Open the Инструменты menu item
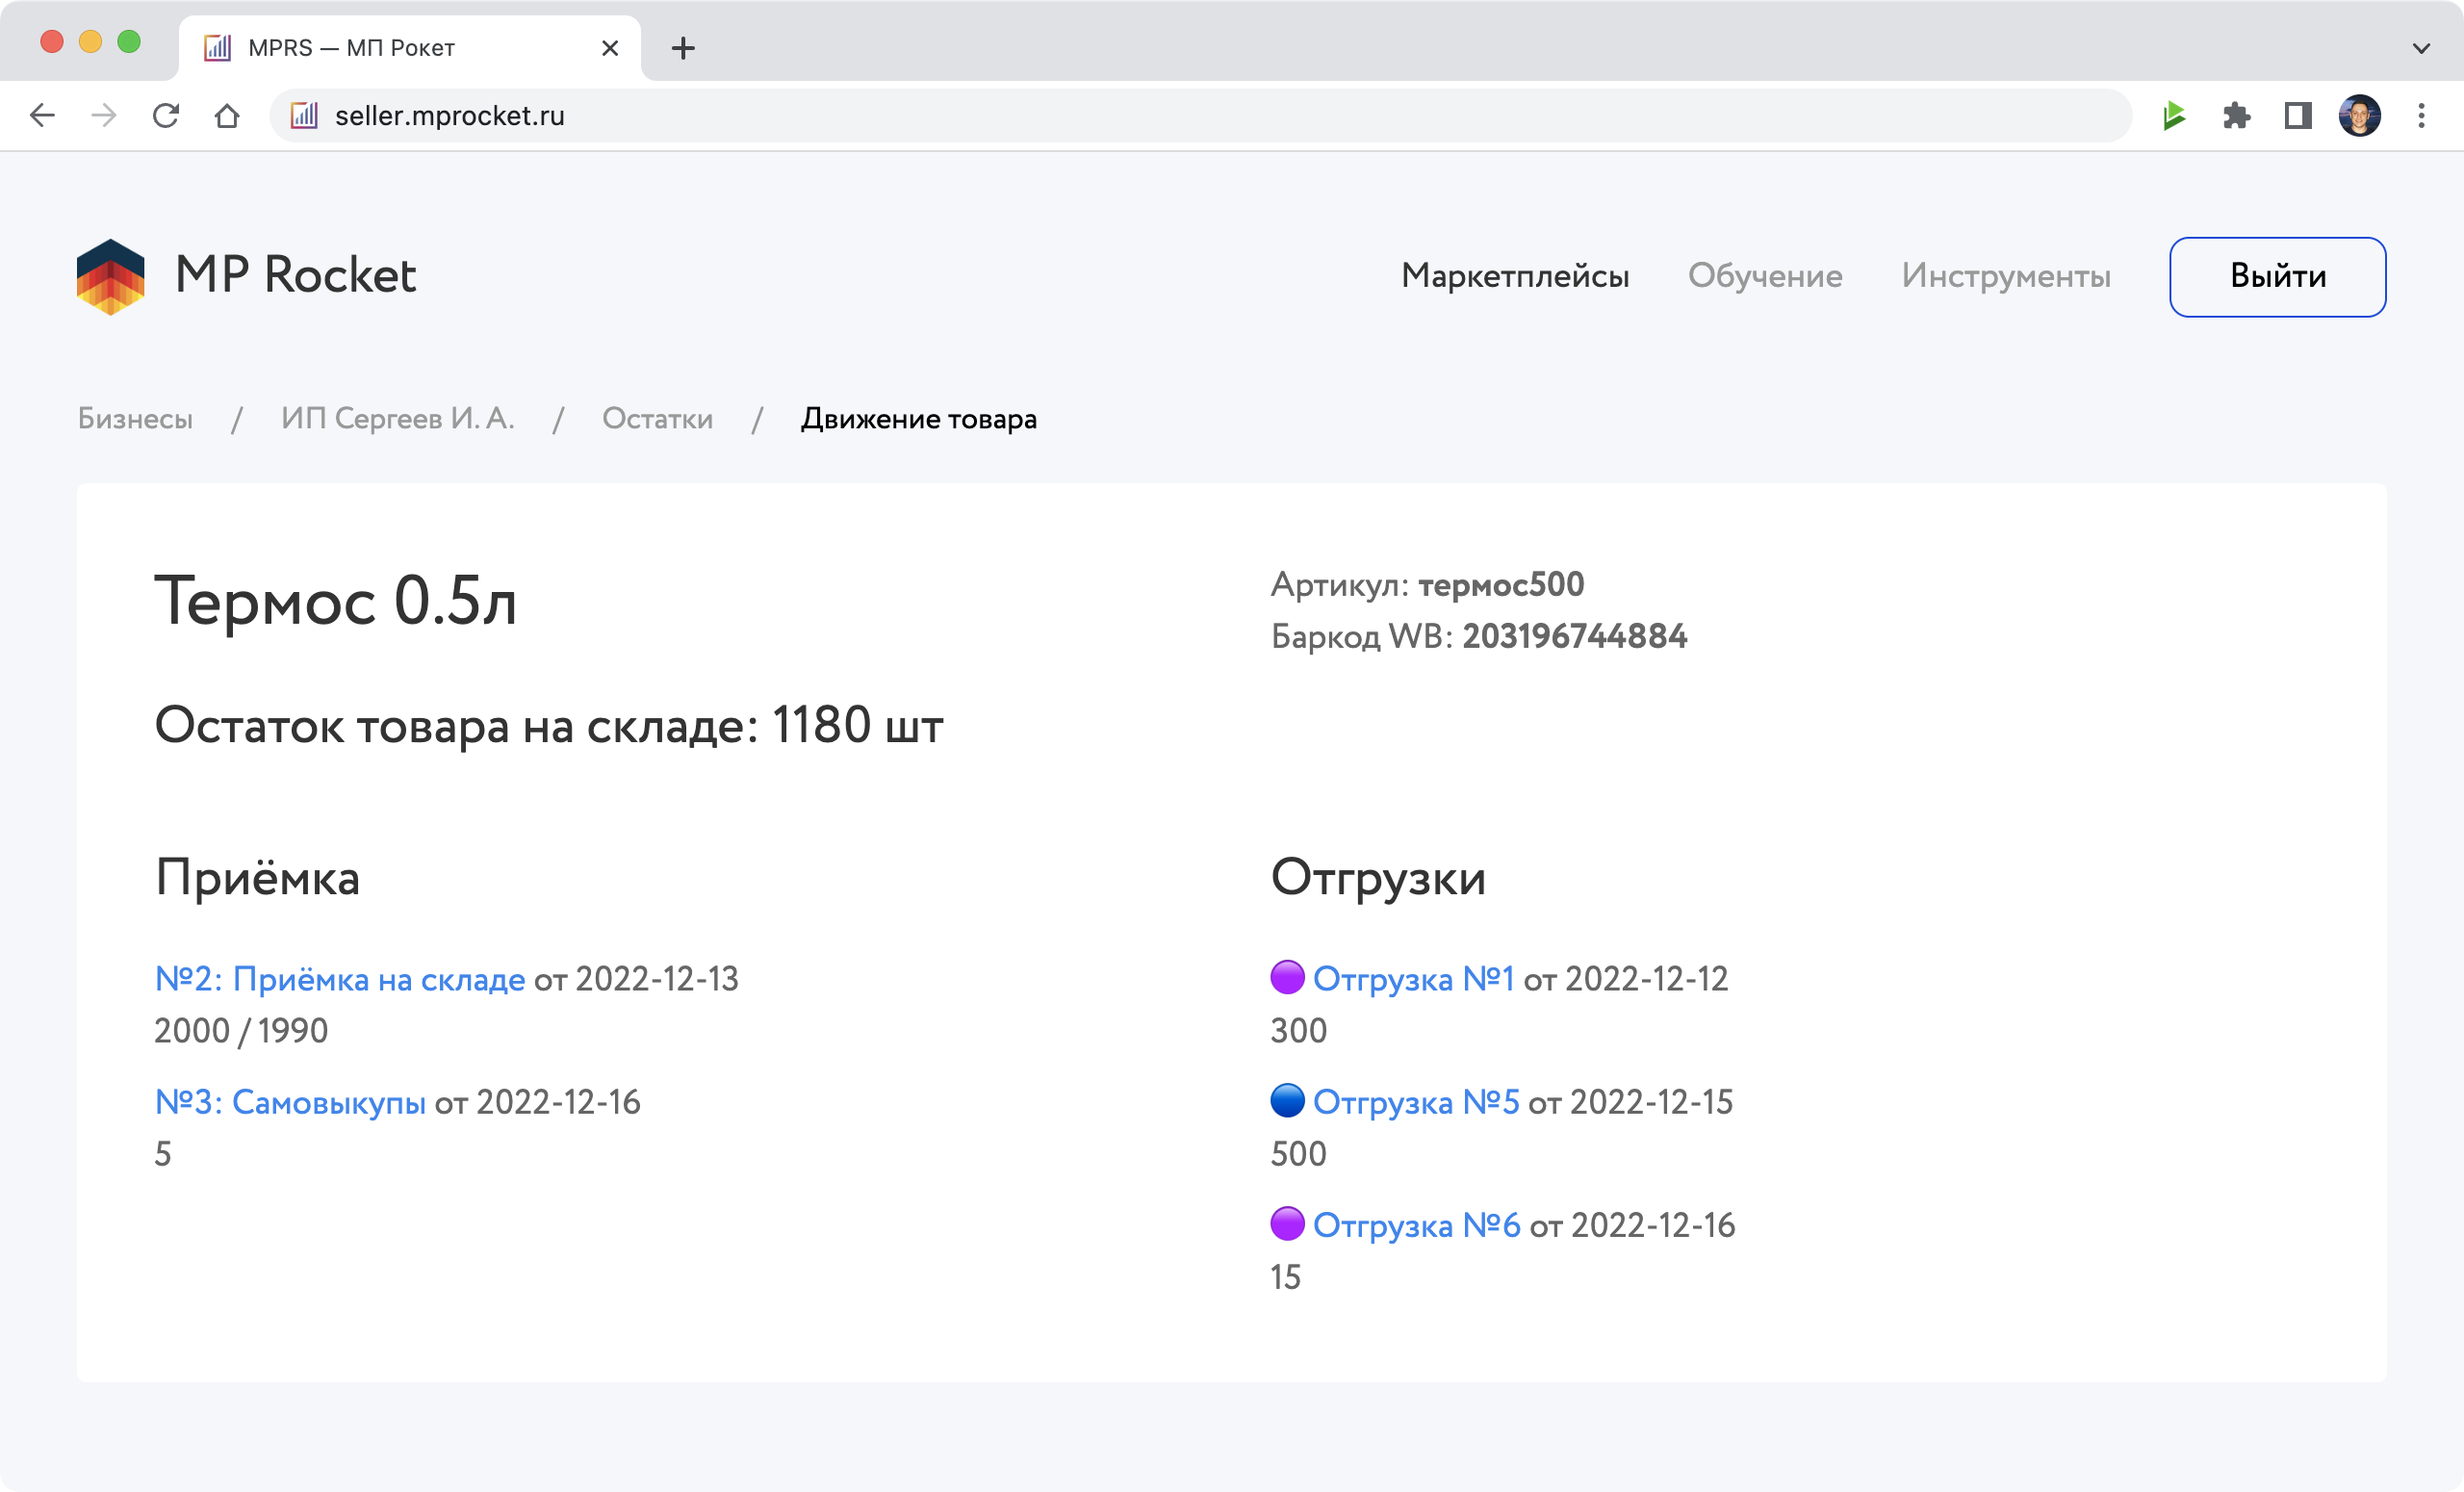Image resolution: width=2464 pixels, height=1492 pixels. point(2005,276)
